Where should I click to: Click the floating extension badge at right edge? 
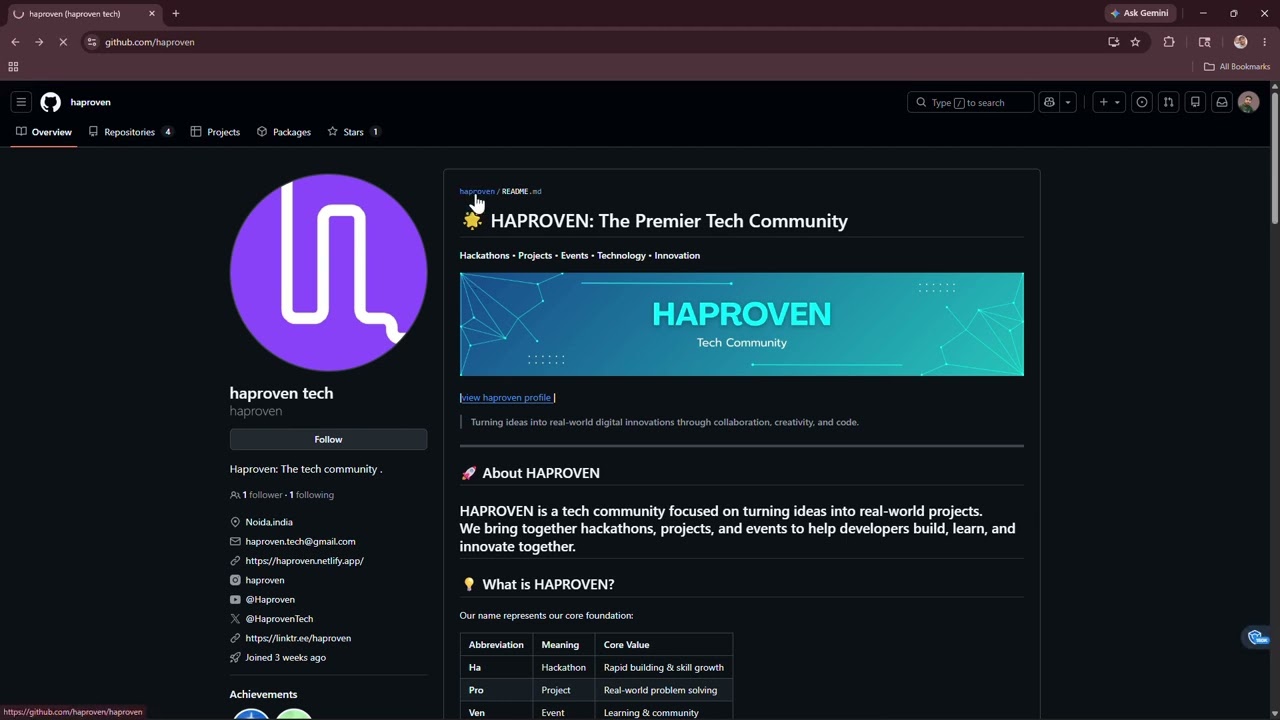coord(1258,638)
